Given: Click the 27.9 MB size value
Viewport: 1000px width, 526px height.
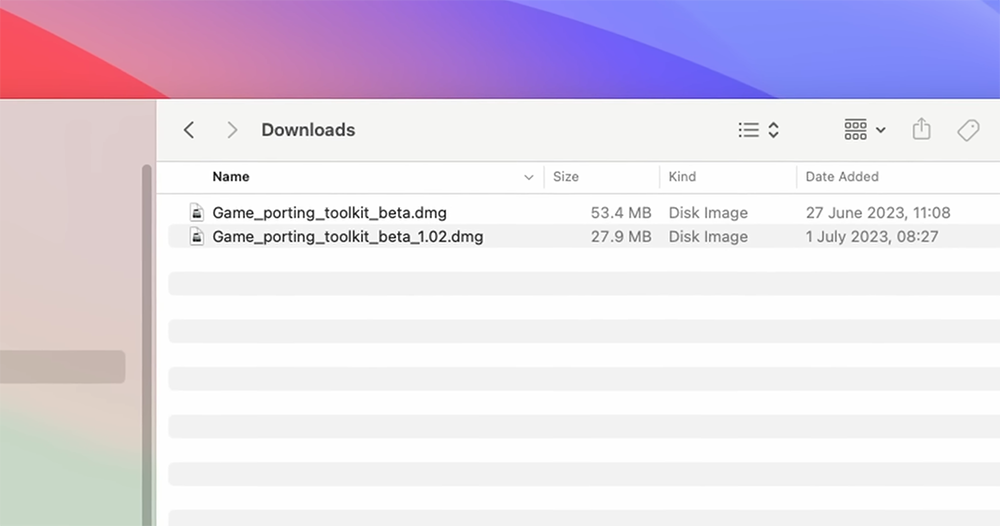Looking at the screenshot, I should tap(621, 237).
